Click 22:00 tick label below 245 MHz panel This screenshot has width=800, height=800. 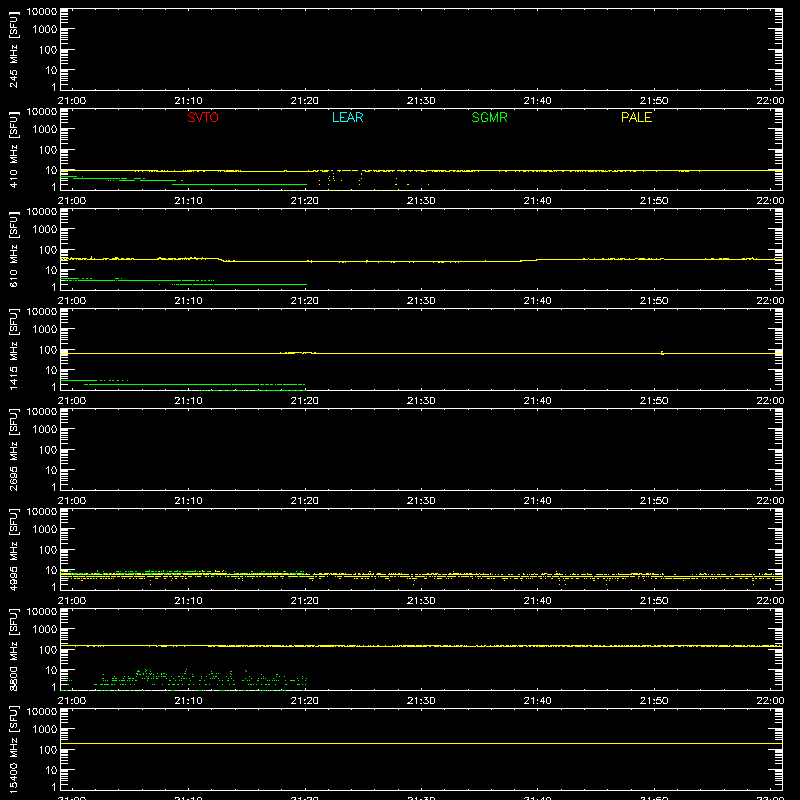(x=770, y=101)
